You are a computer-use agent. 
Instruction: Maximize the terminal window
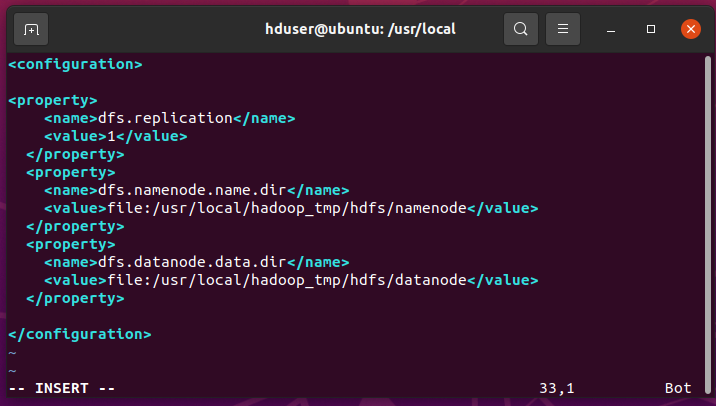click(651, 29)
